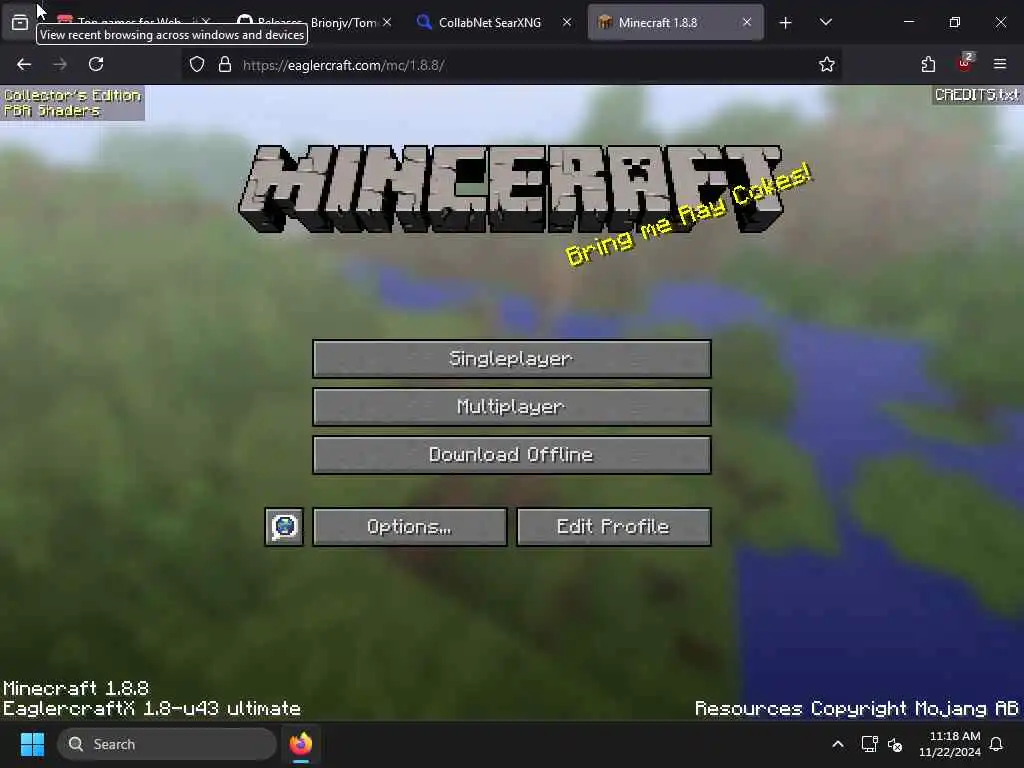Close the Minecraft 1.8.8 tab
Image resolution: width=1024 pixels, height=768 pixels.
tap(746, 22)
